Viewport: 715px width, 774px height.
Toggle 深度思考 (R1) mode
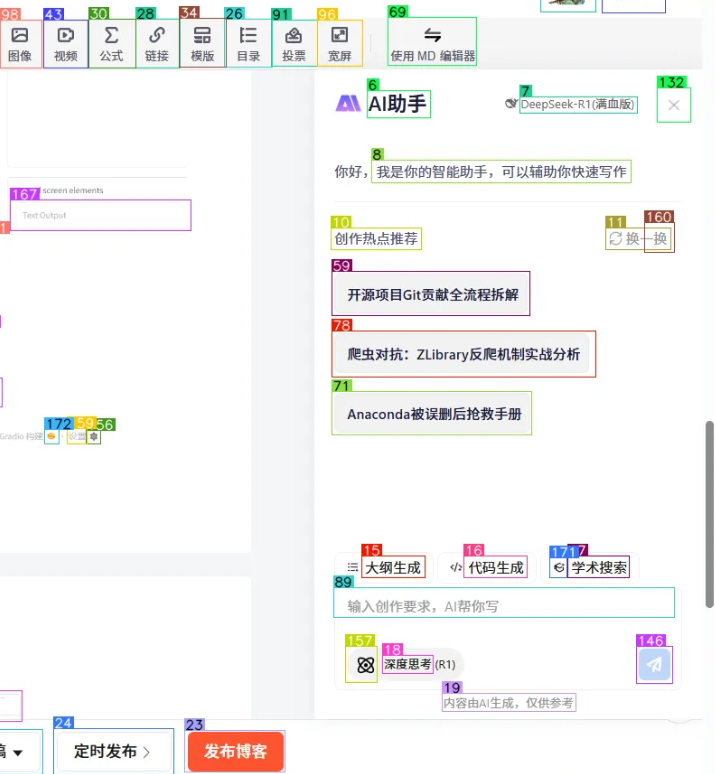[406, 664]
